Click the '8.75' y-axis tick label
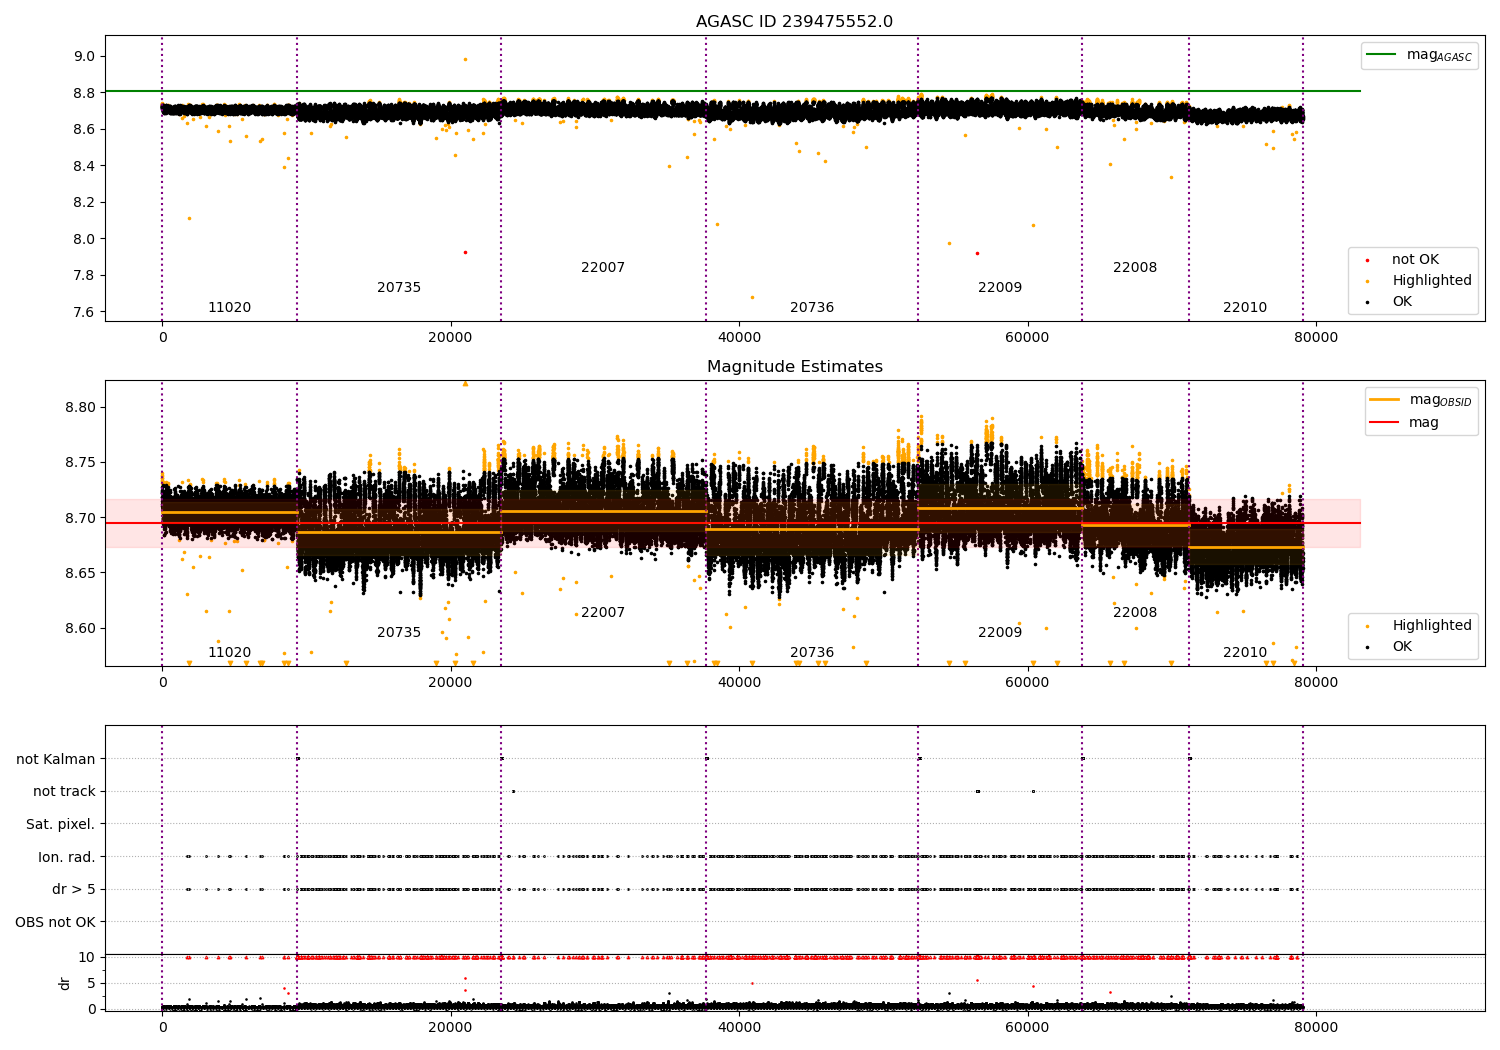The image size is (1500, 1050). (x=80, y=463)
